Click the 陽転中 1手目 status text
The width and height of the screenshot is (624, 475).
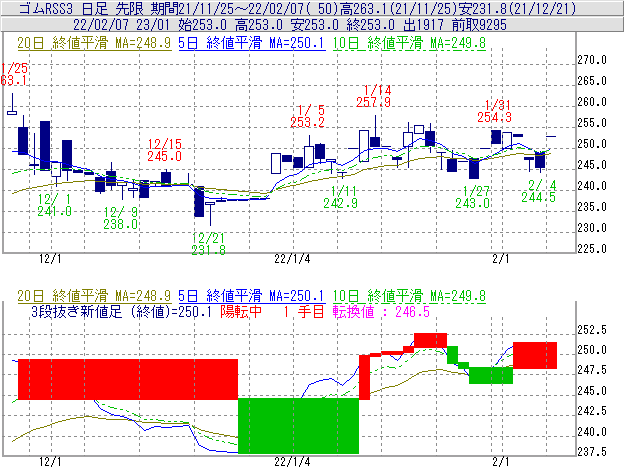coord(272,311)
